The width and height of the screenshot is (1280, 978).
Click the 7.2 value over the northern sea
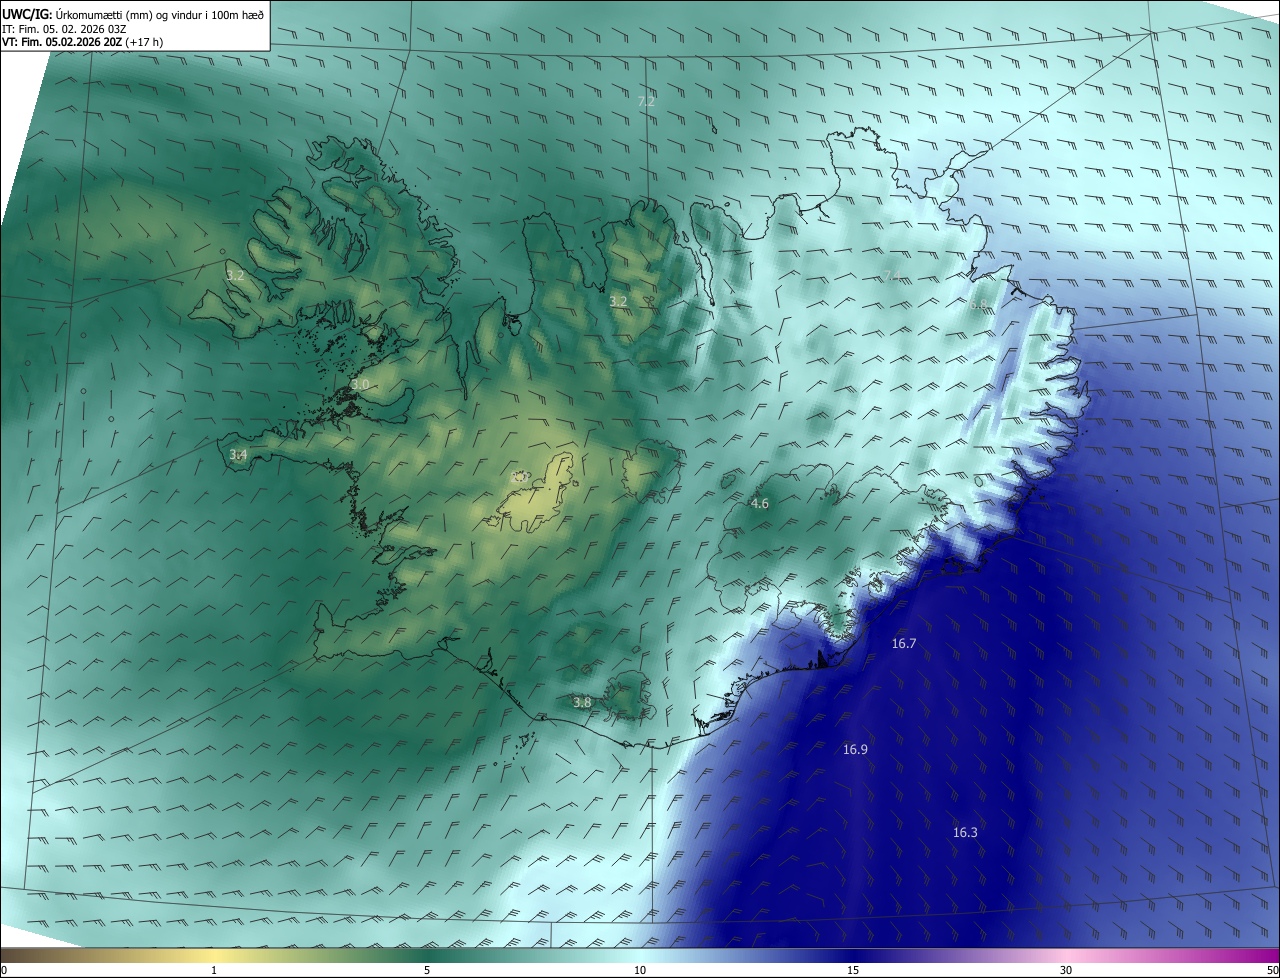(x=646, y=101)
